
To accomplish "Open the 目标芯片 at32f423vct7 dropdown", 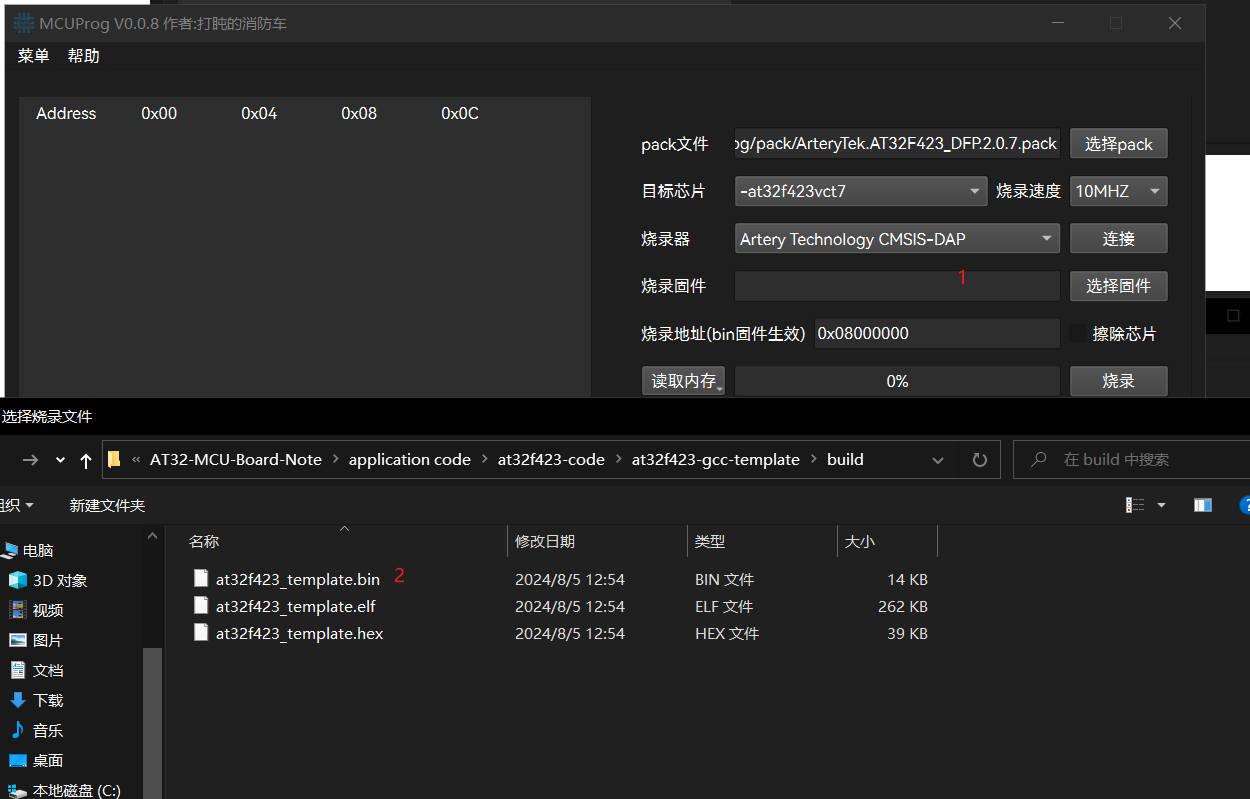I will tap(862, 191).
